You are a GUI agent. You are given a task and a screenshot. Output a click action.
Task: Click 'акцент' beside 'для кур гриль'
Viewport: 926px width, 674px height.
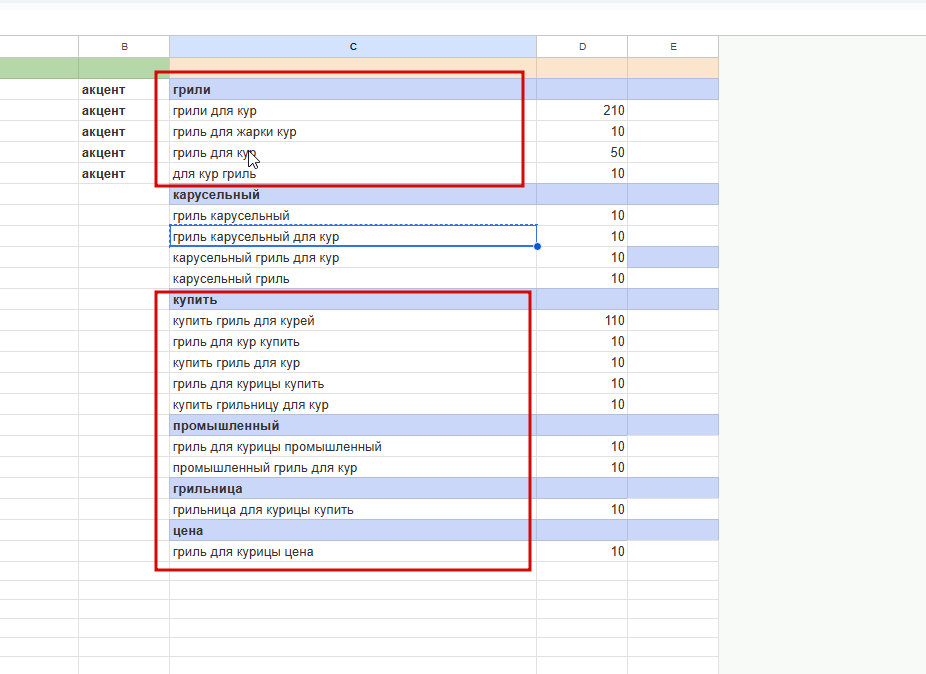click(x=124, y=174)
